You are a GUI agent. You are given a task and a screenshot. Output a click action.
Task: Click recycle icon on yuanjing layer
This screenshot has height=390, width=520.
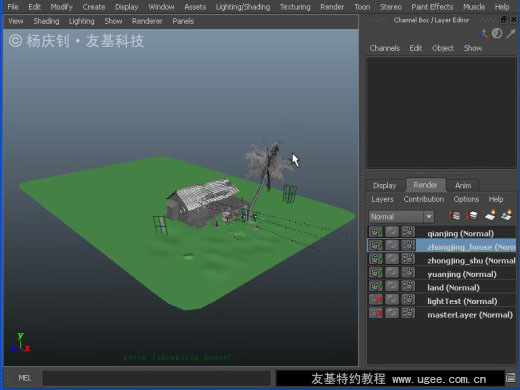[392, 272]
